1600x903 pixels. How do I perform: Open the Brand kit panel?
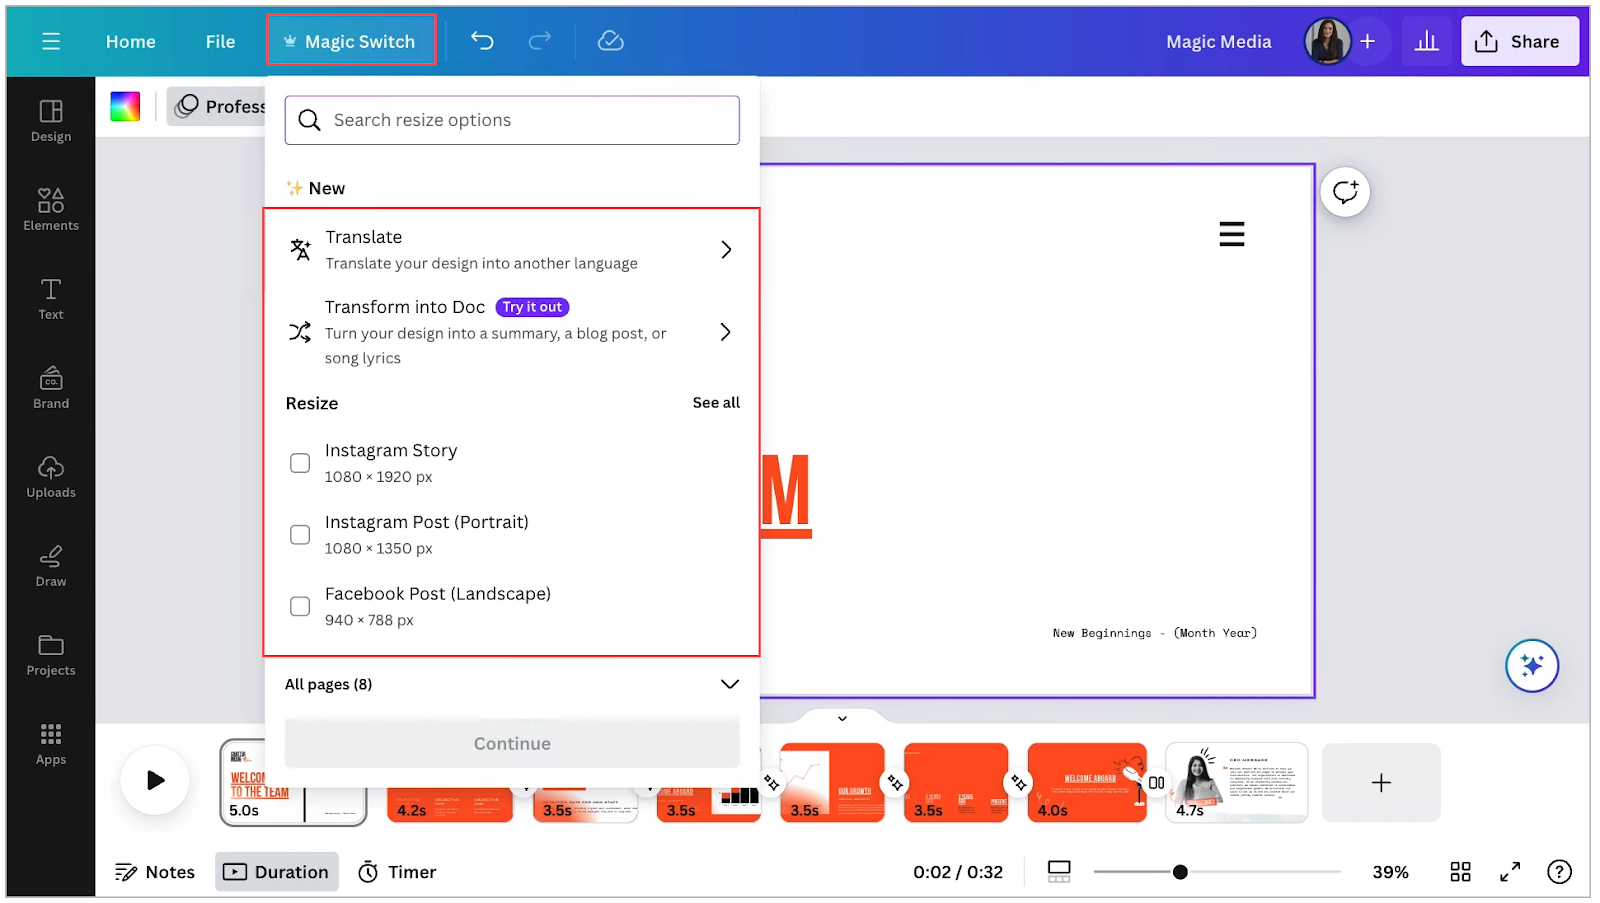(51, 388)
